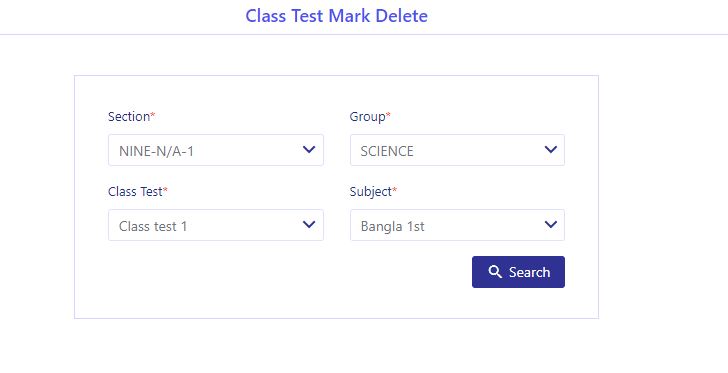728x373 pixels.
Task: Open the Group dropdown showing SCIENCE
Action: [x=457, y=150]
